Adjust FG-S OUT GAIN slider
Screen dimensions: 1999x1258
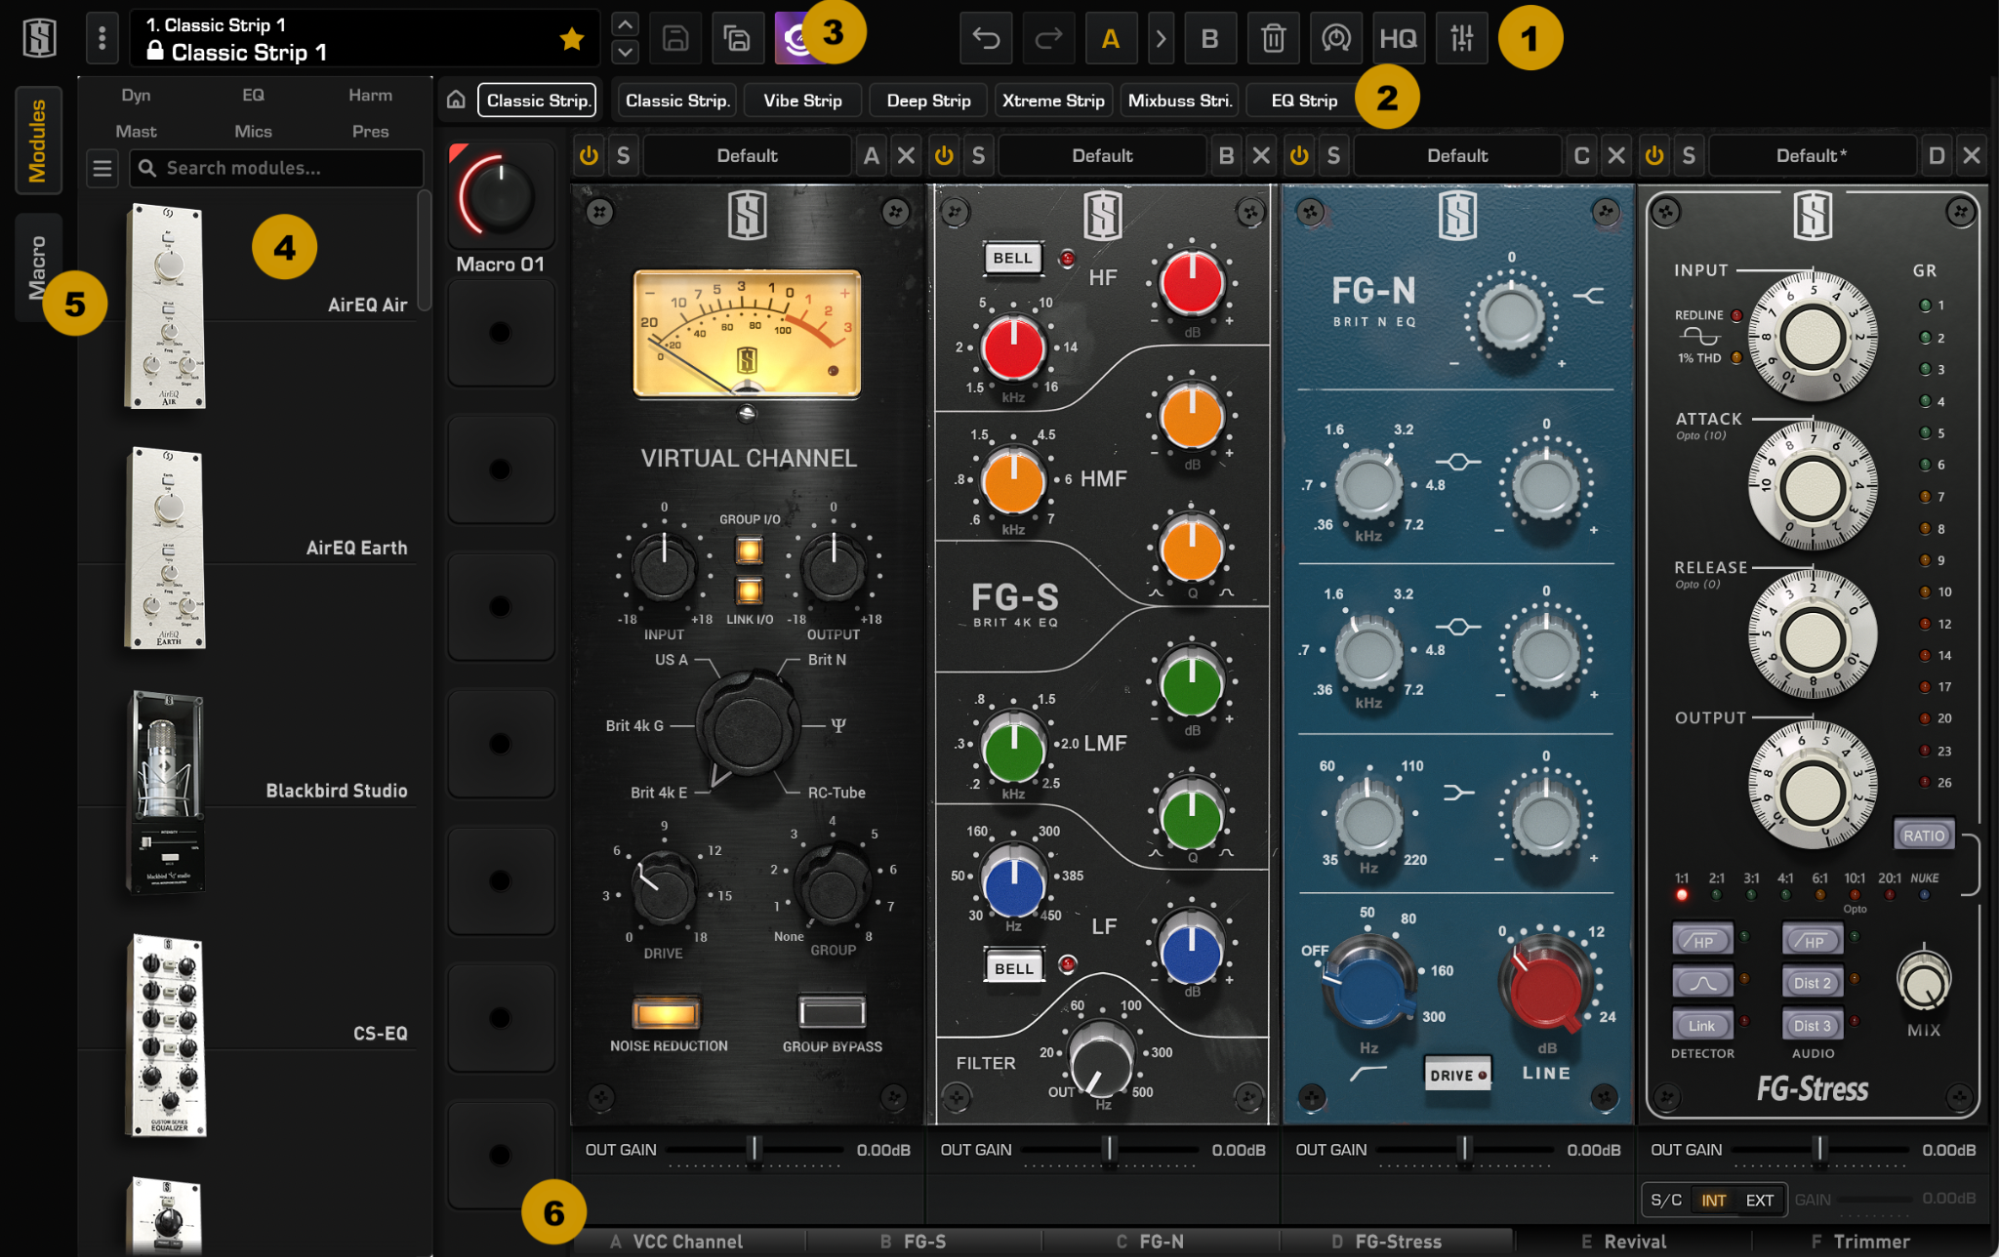(1108, 1150)
